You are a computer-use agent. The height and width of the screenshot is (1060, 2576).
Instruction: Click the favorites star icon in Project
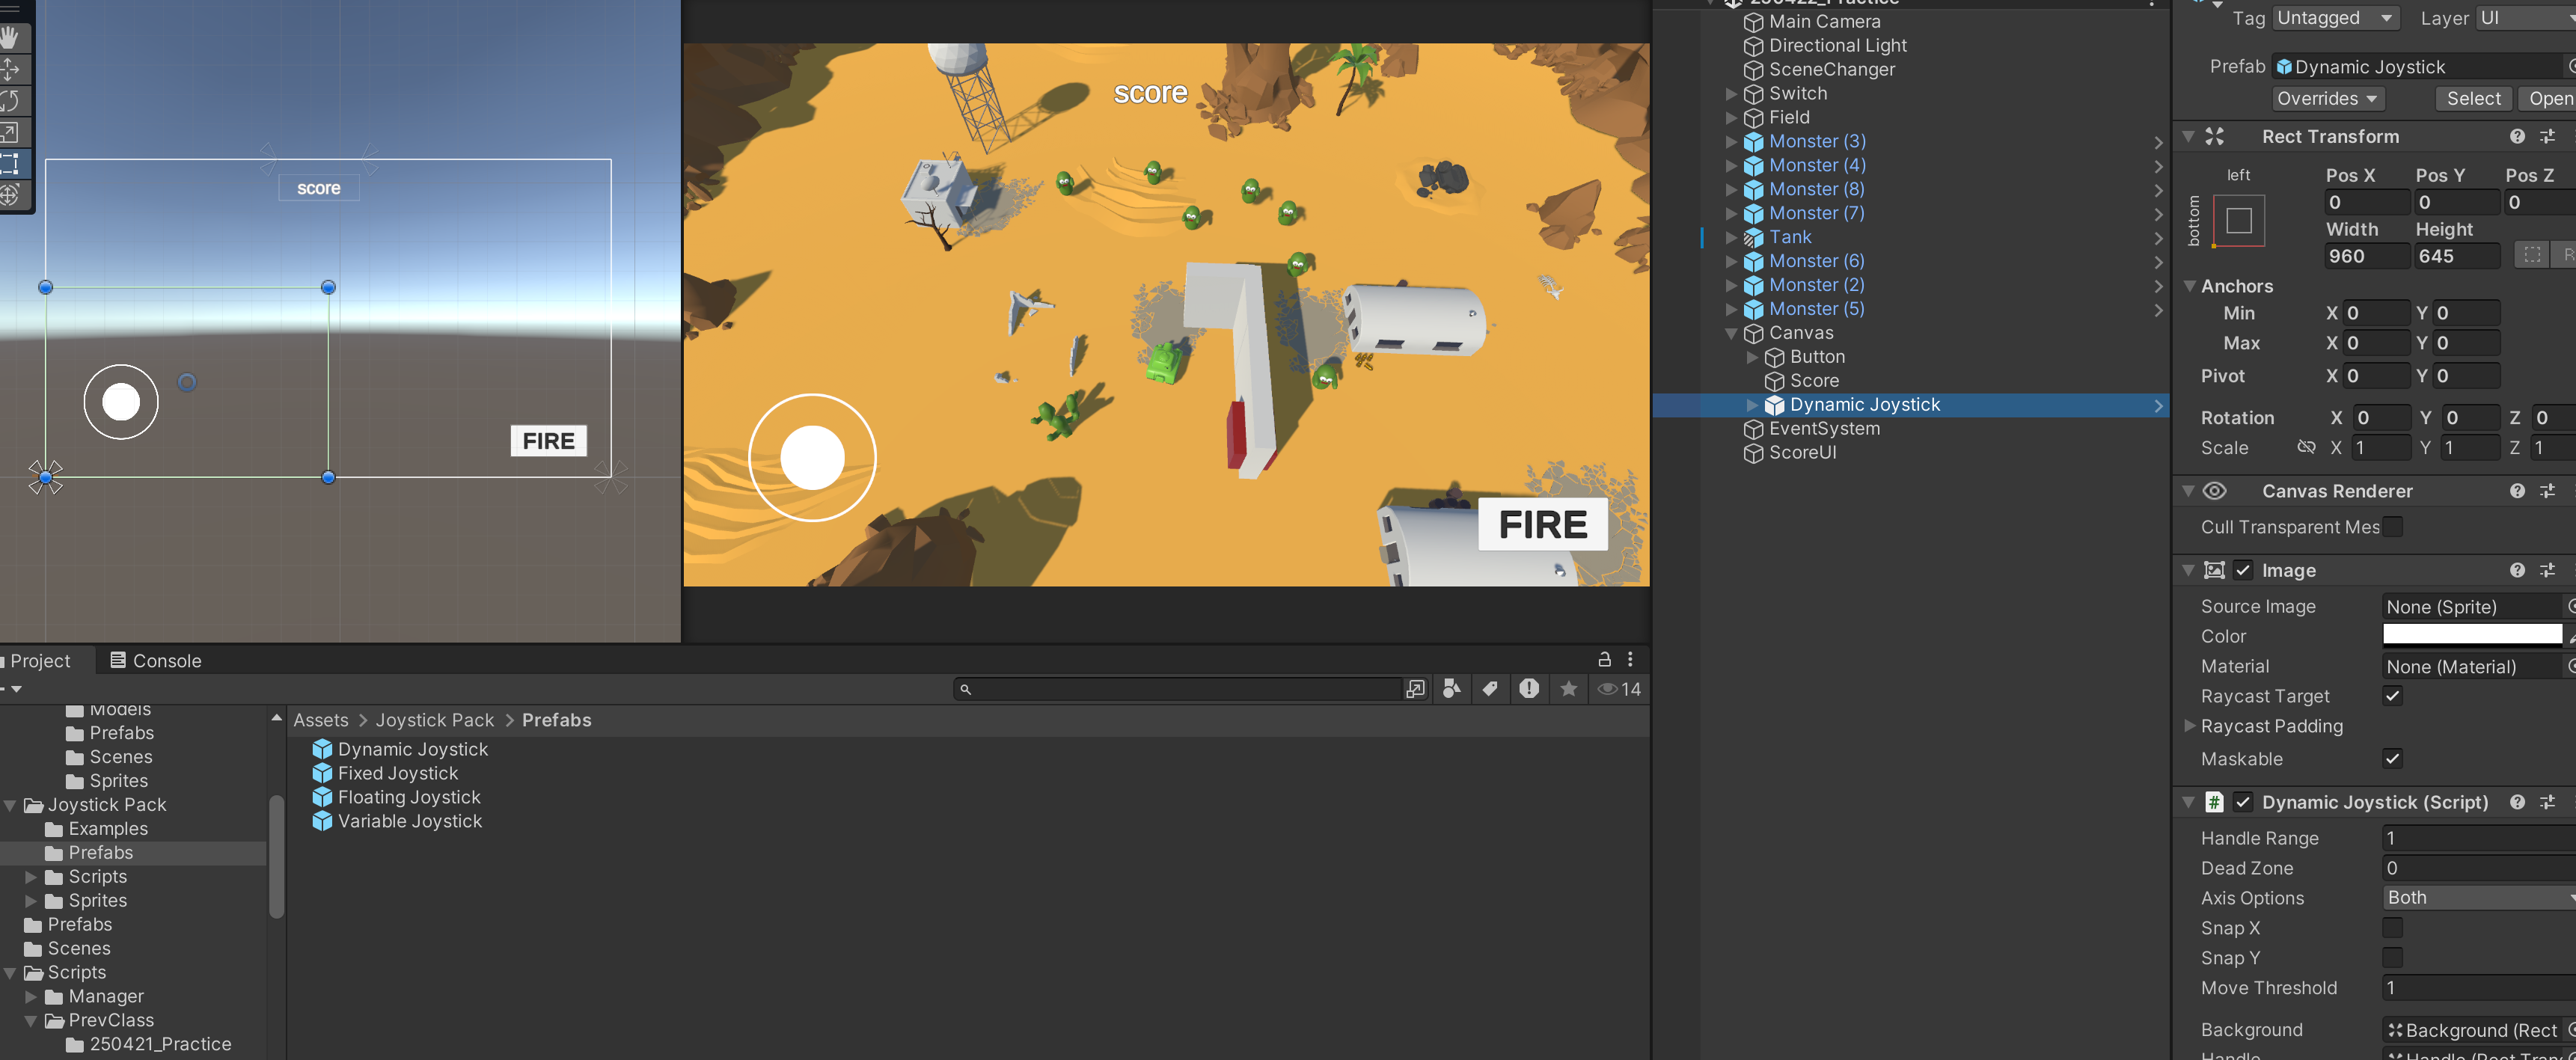coord(1568,689)
